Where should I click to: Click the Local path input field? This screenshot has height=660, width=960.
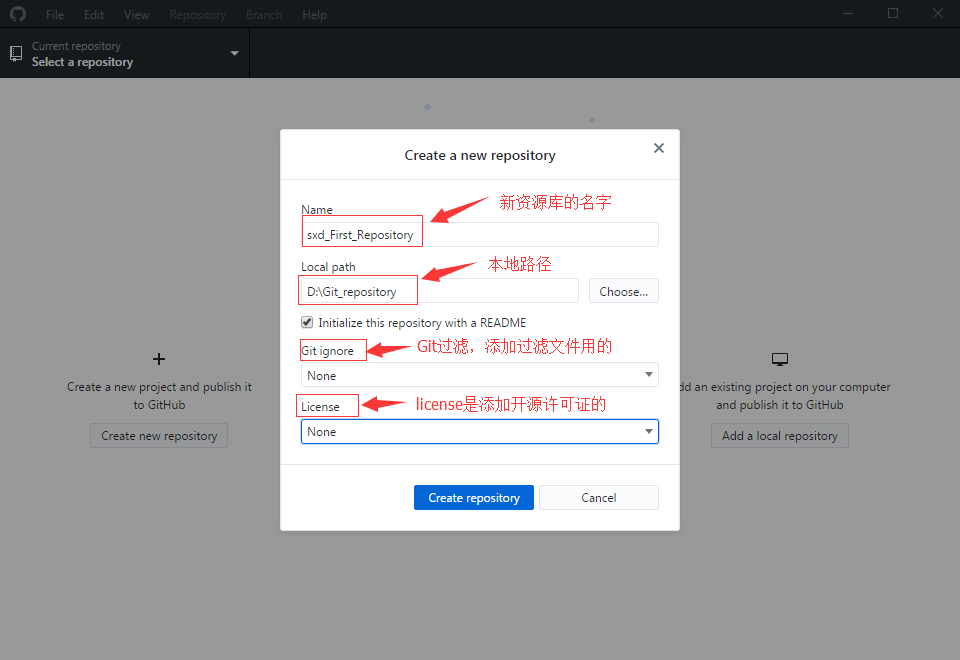(x=439, y=291)
